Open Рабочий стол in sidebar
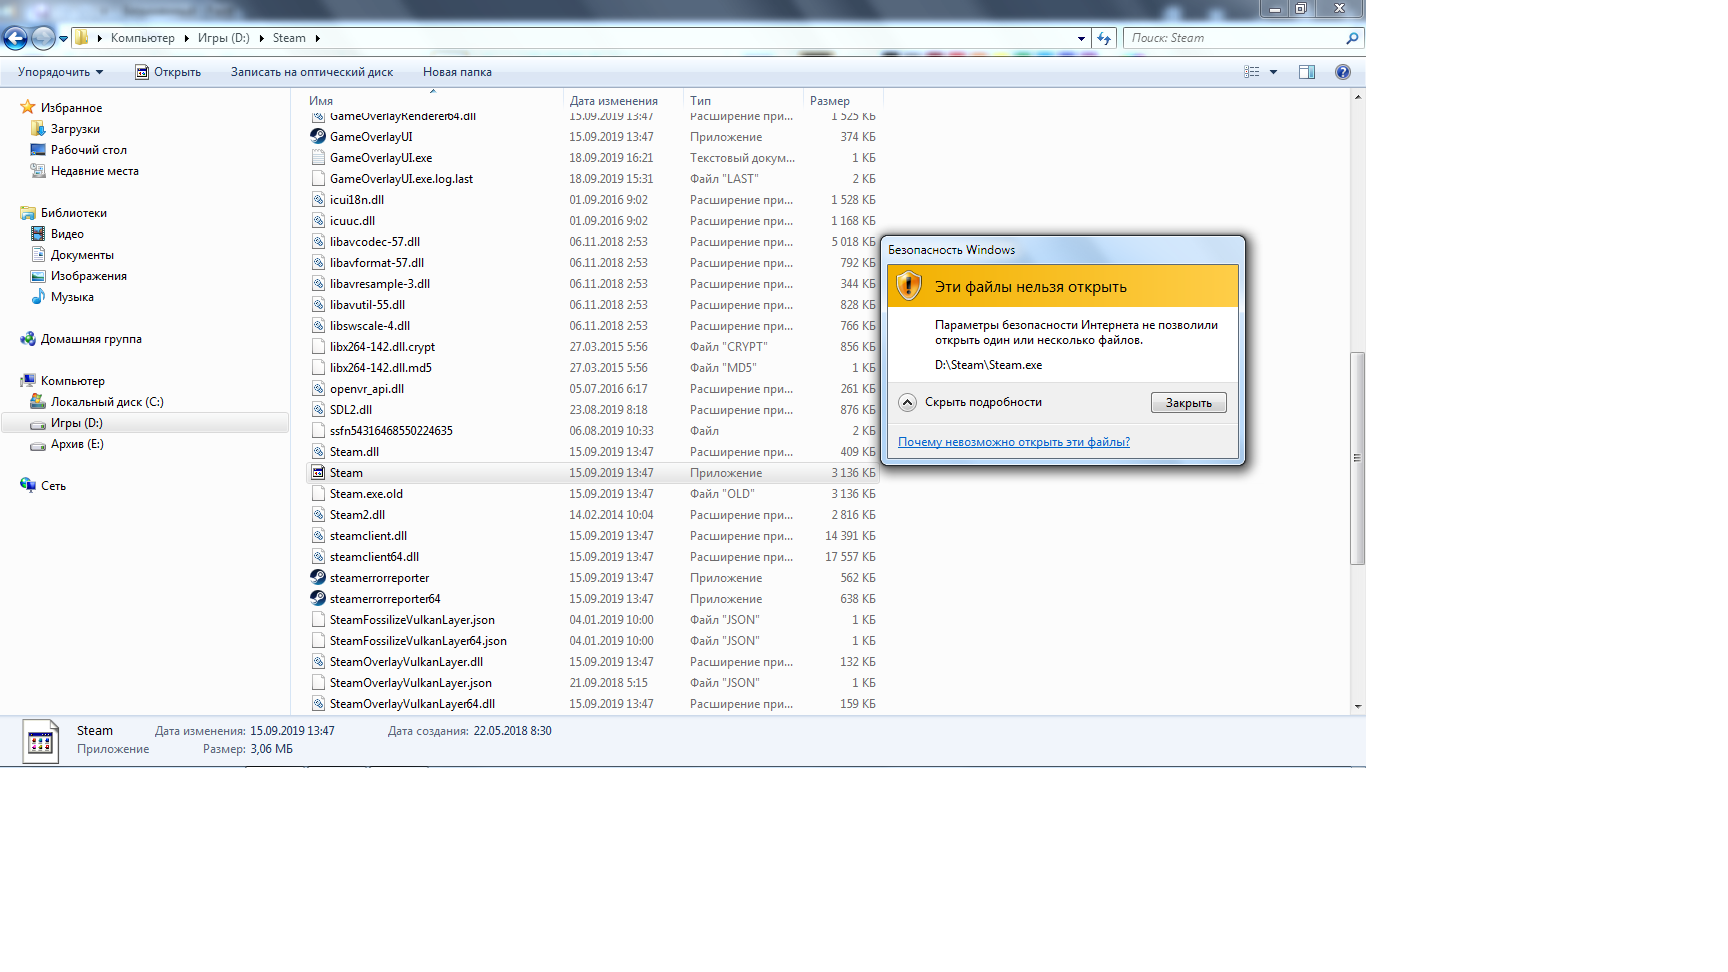The height and width of the screenshot is (972, 1728). (88, 150)
